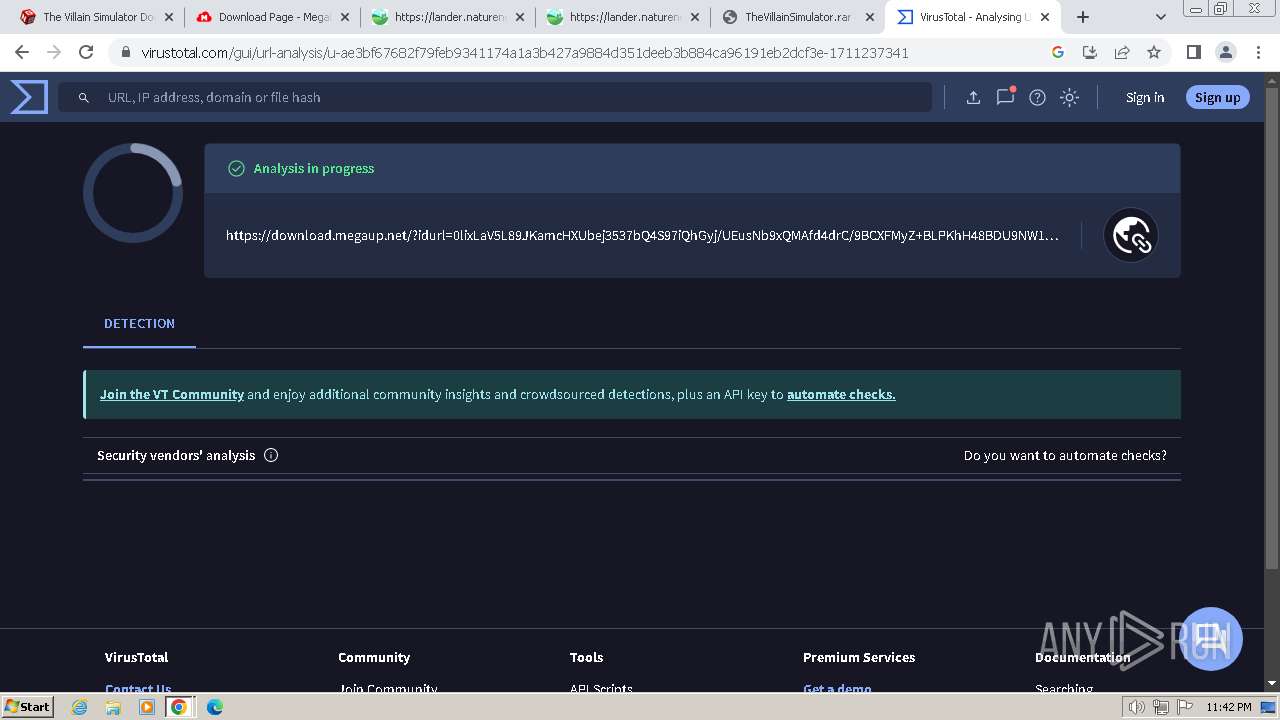Click the Searching footer link
The width and height of the screenshot is (1280, 720).
pos(1064,688)
